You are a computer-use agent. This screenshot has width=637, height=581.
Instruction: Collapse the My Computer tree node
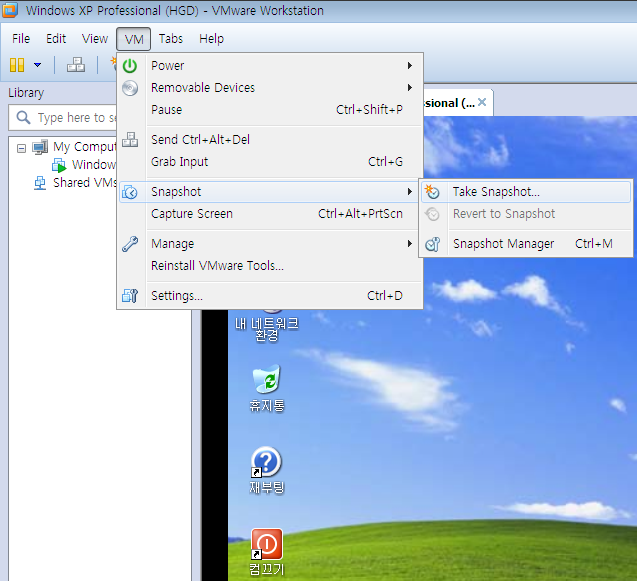[x=21, y=148]
